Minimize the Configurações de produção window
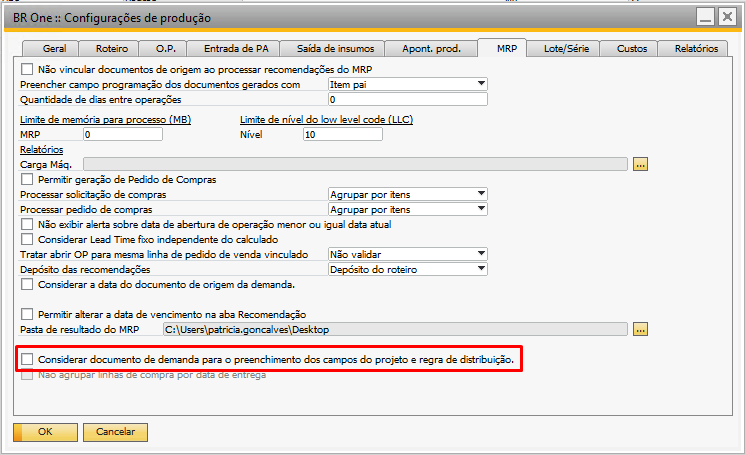746x455 pixels. coord(702,18)
